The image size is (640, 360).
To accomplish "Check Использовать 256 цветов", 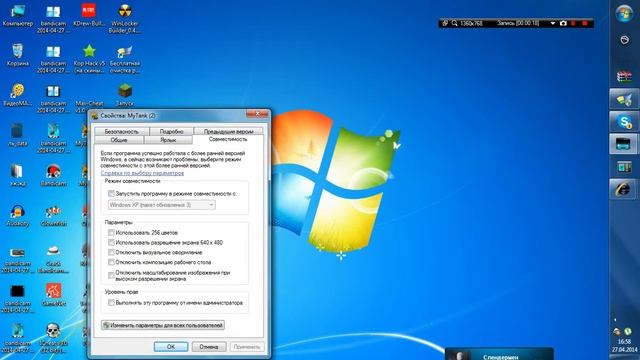I will pos(111,233).
